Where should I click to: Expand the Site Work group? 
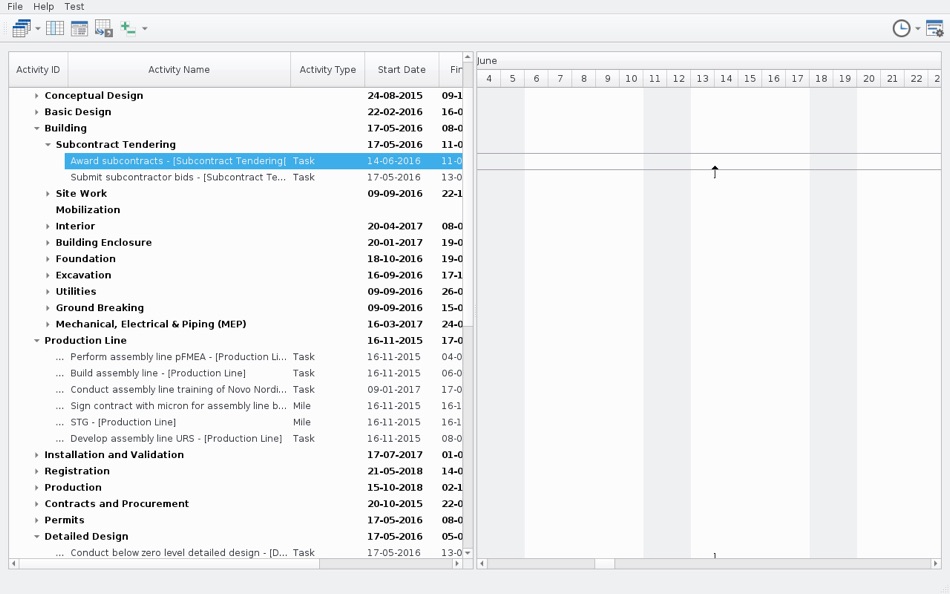click(x=48, y=194)
